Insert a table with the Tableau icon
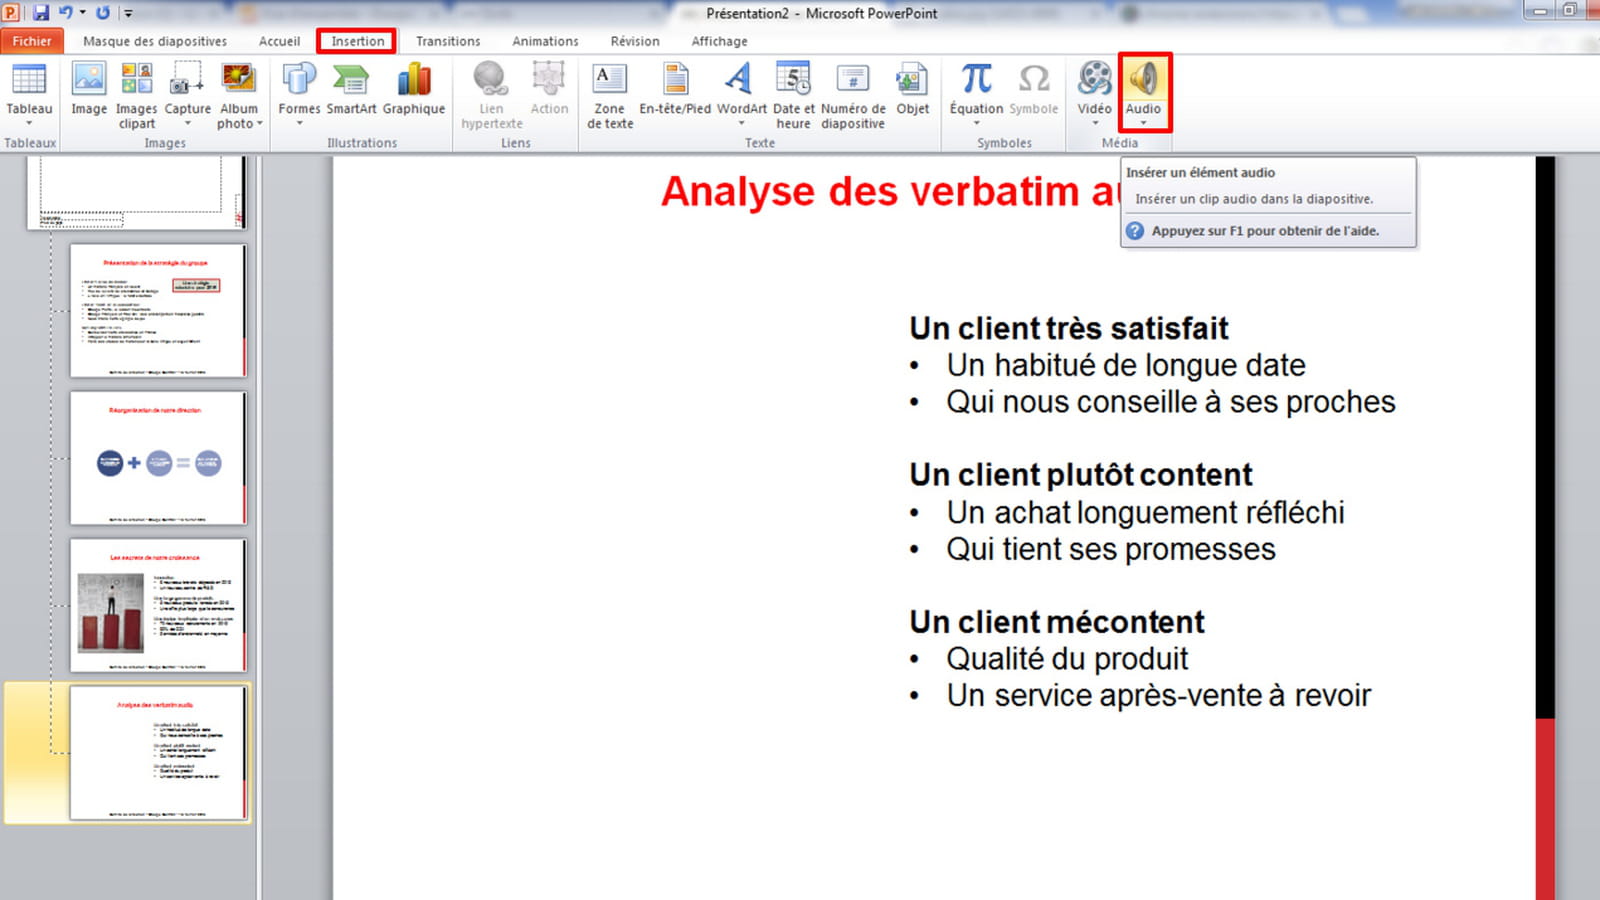The width and height of the screenshot is (1600, 900). 29,80
